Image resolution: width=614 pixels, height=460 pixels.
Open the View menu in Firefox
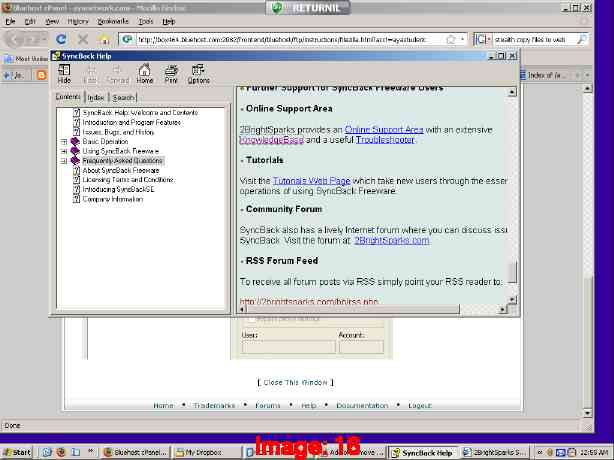pos(52,22)
